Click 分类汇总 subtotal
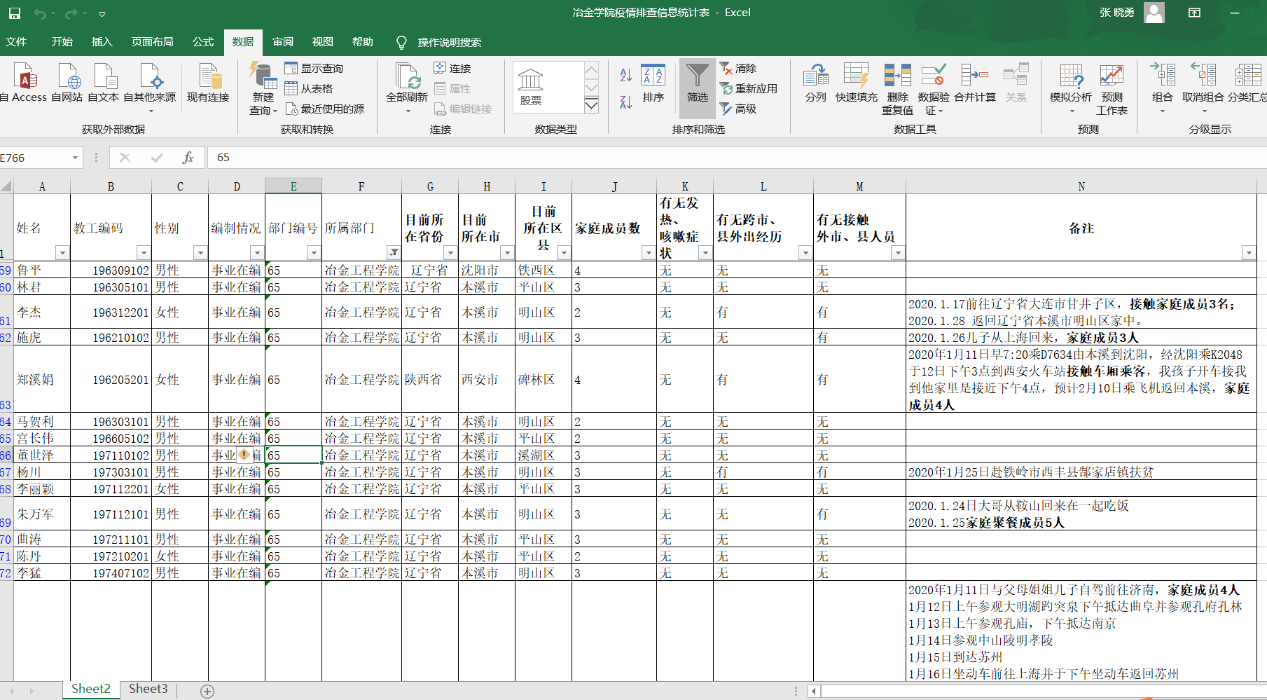 coord(1246,83)
